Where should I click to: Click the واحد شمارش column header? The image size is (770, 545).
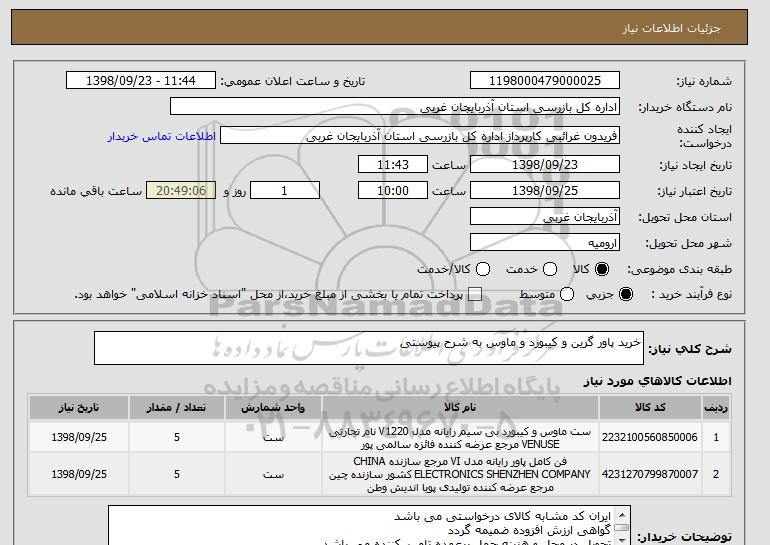pyautogui.click(x=273, y=408)
